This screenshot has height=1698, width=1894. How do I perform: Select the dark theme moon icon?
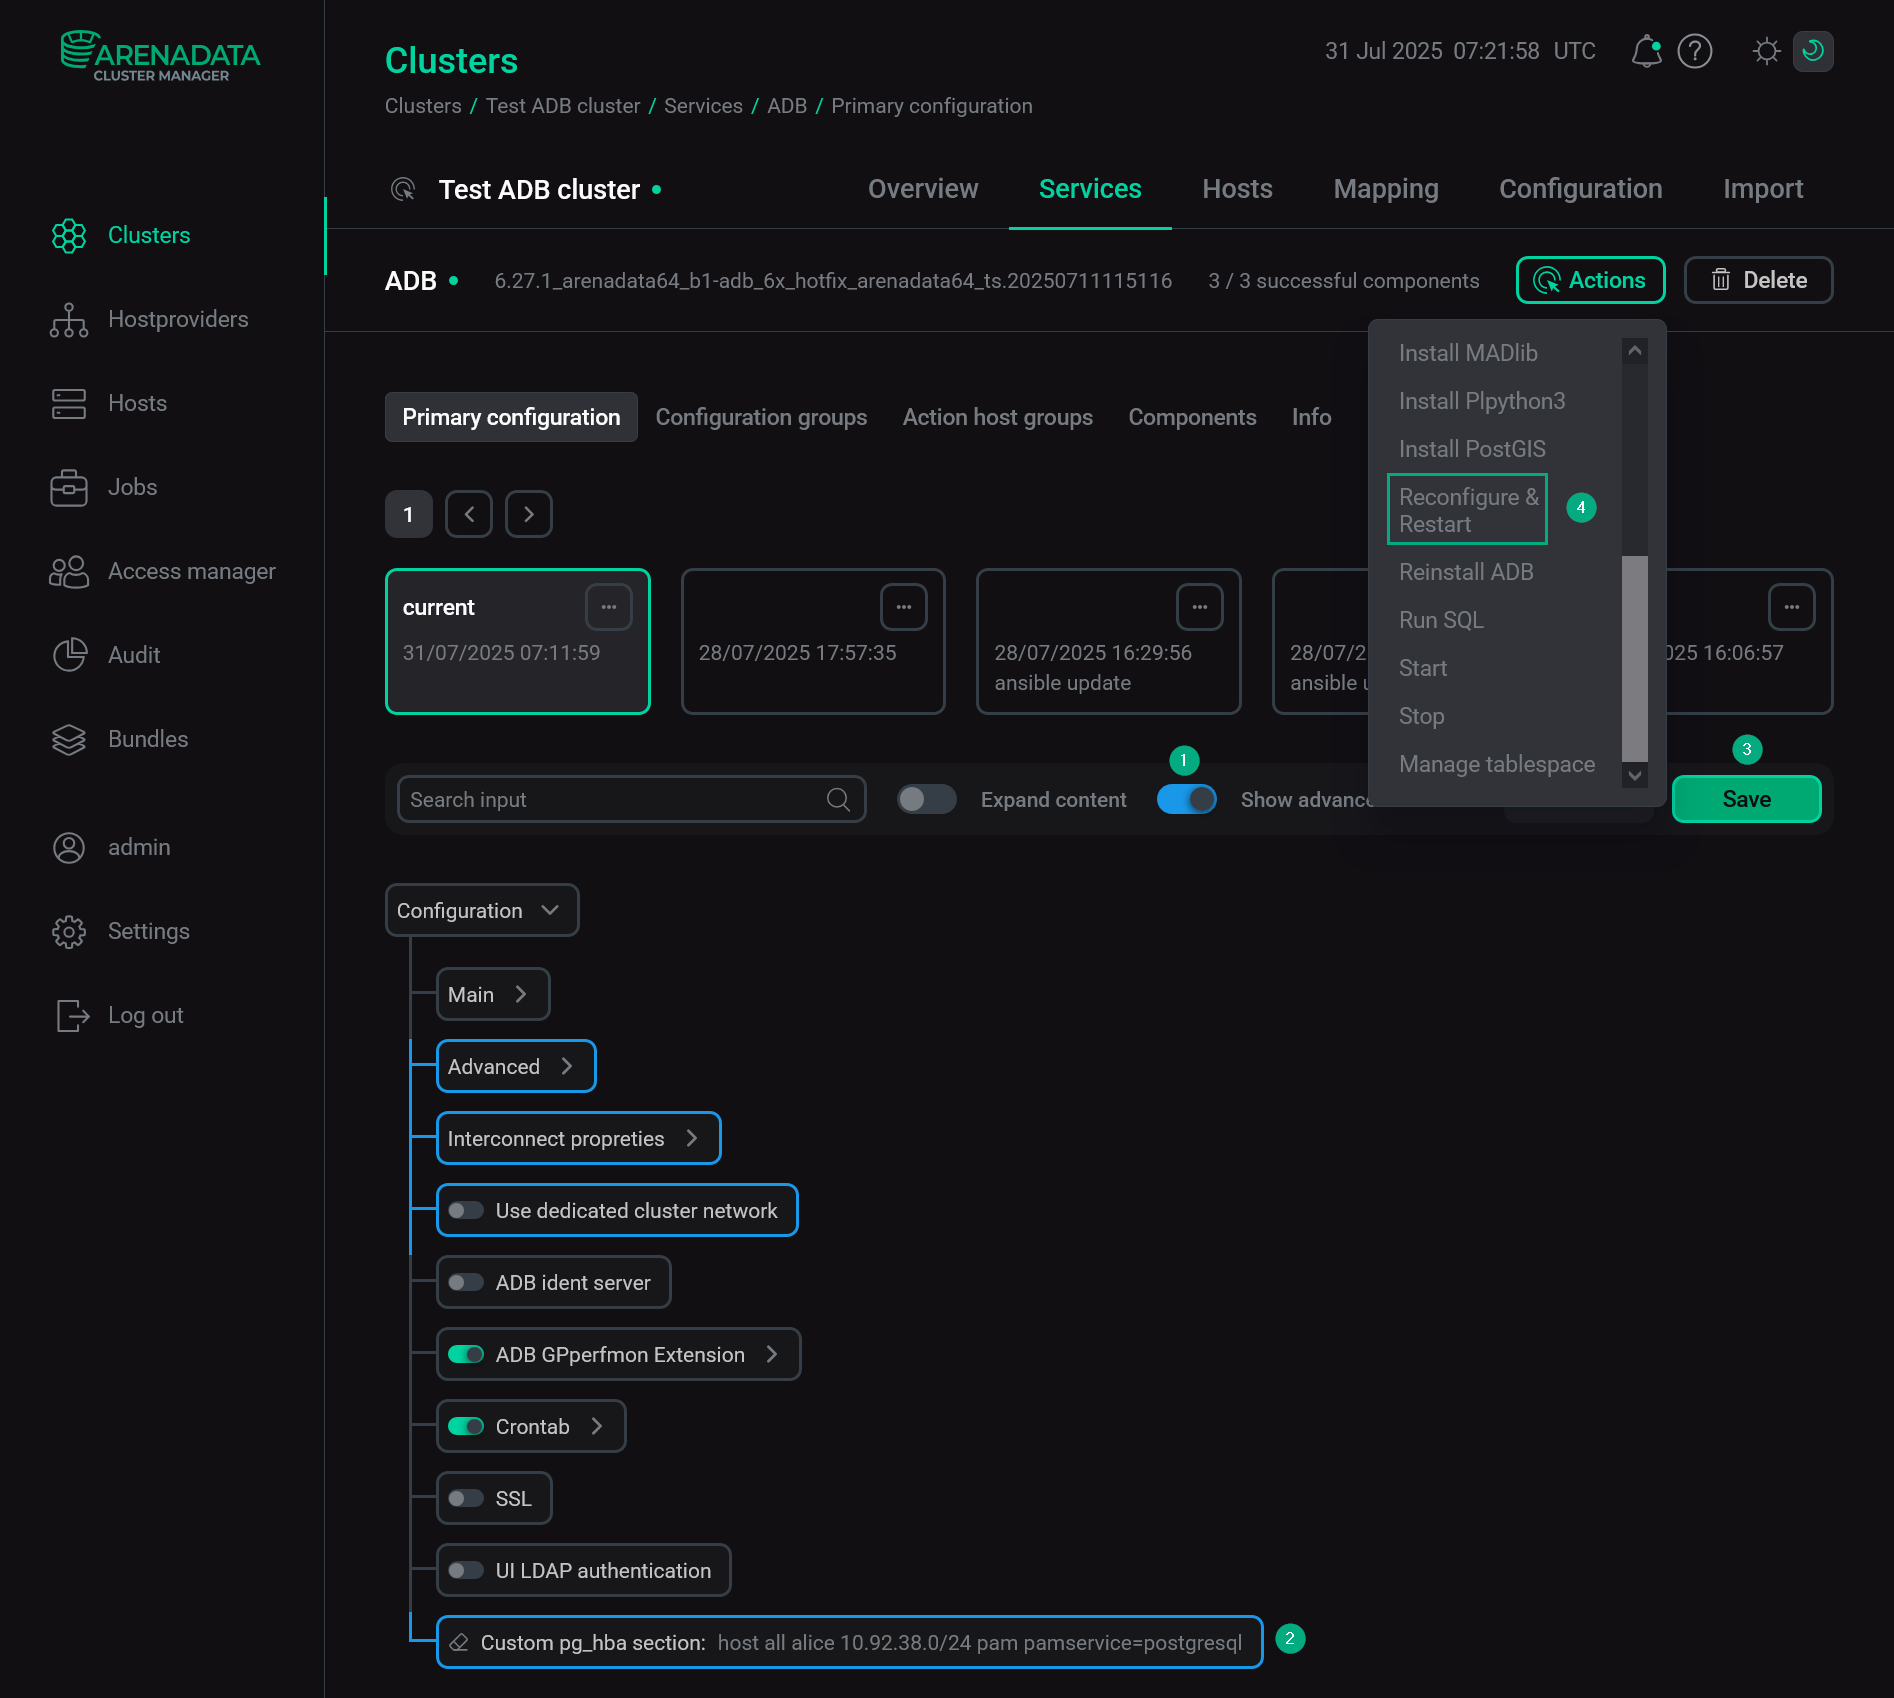click(1813, 51)
